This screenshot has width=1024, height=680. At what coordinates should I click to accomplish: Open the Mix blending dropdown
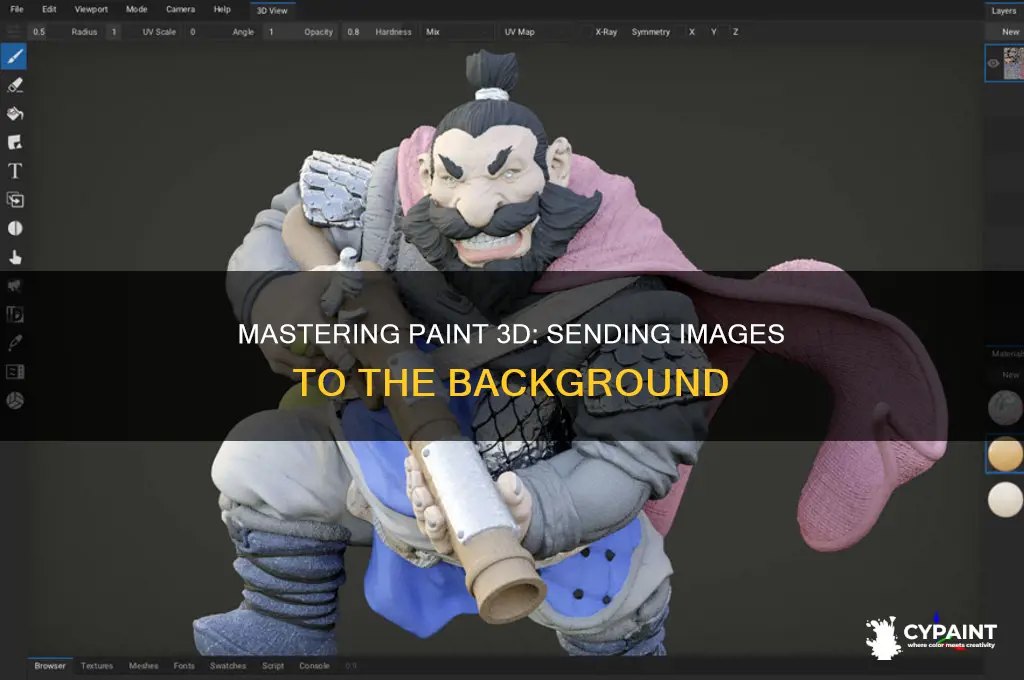[x=456, y=32]
